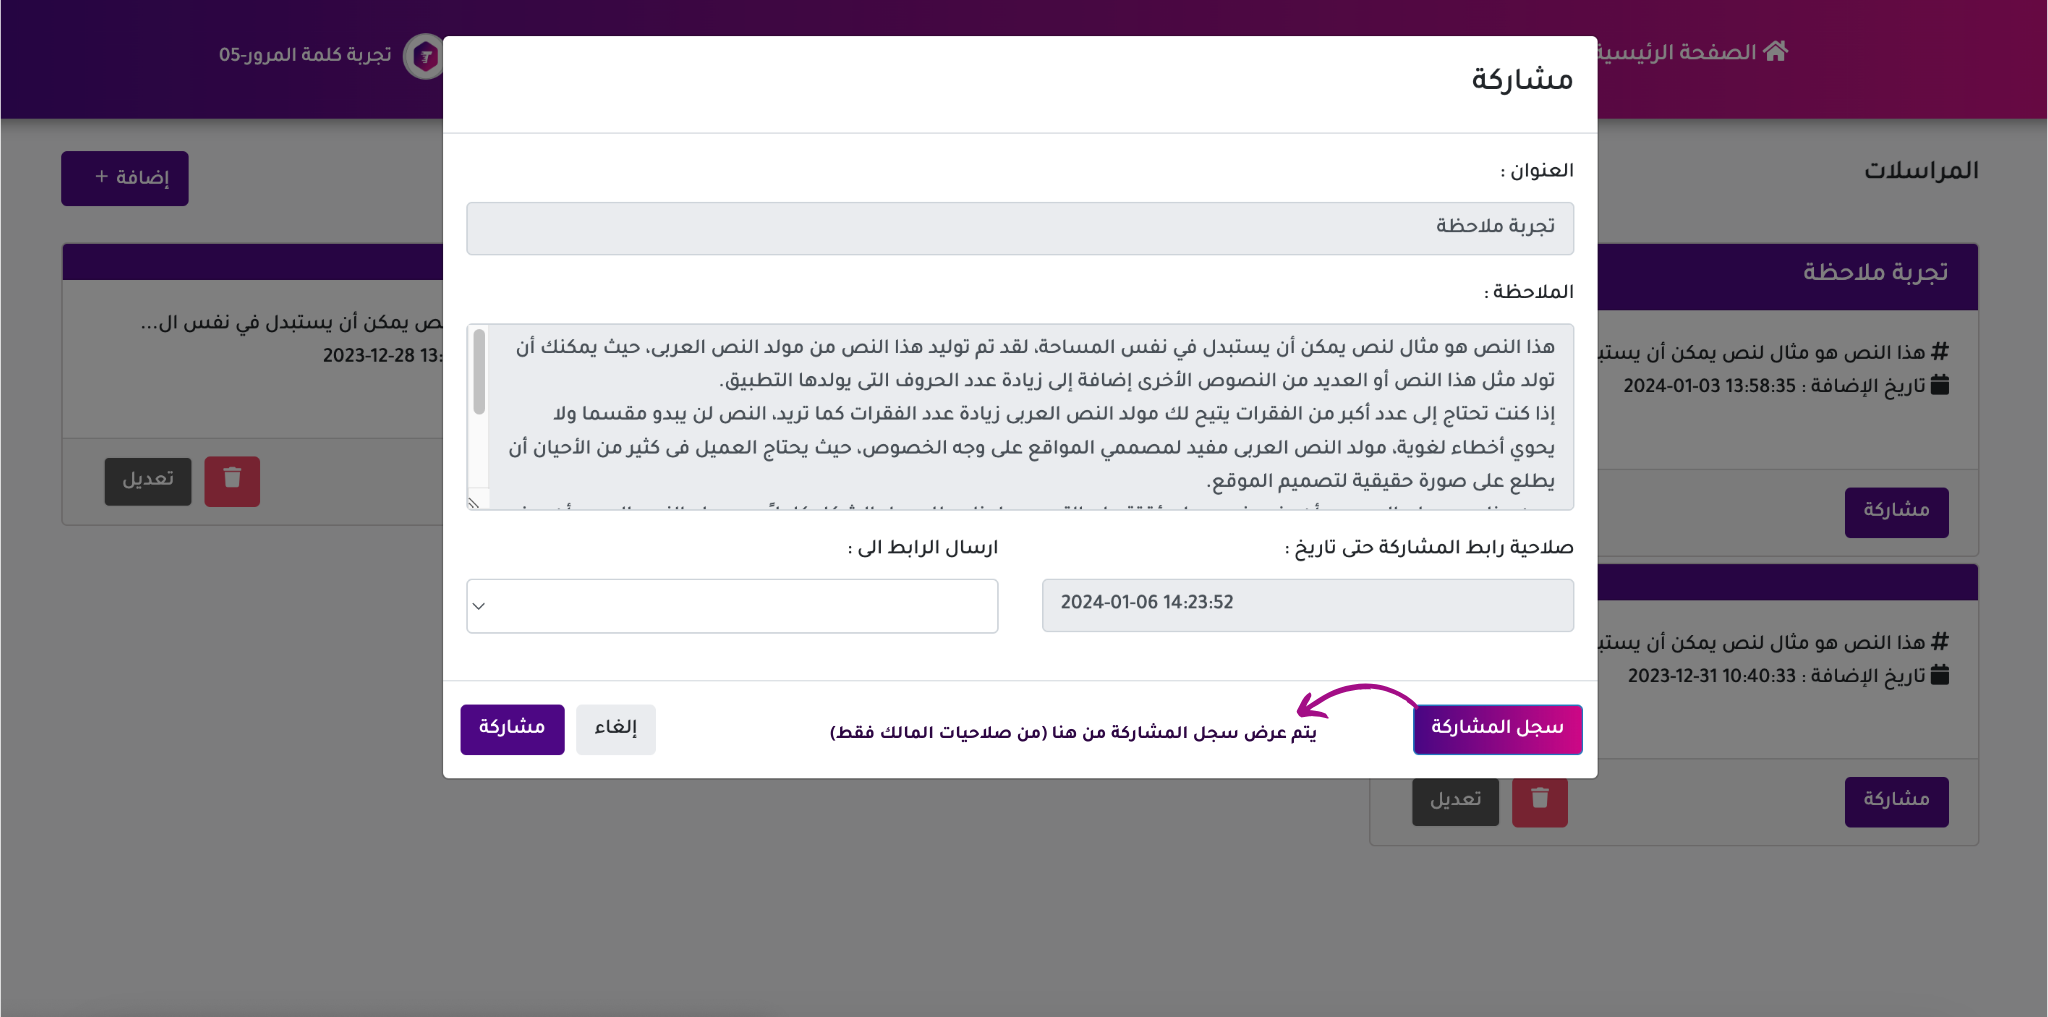
Task: Click the hash icon on the first note card
Action: (x=1940, y=352)
